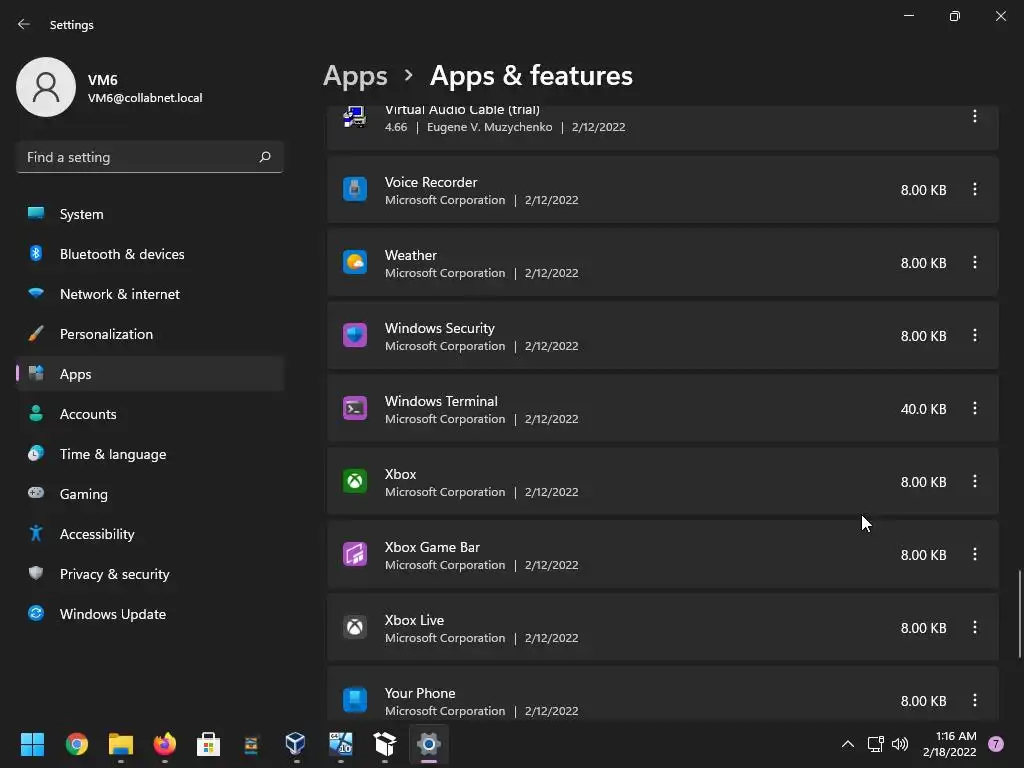The height and width of the screenshot is (768, 1024).
Task: Click the Windows Terminal app icon
Action: pyautogui.click(x=355, y=409)
